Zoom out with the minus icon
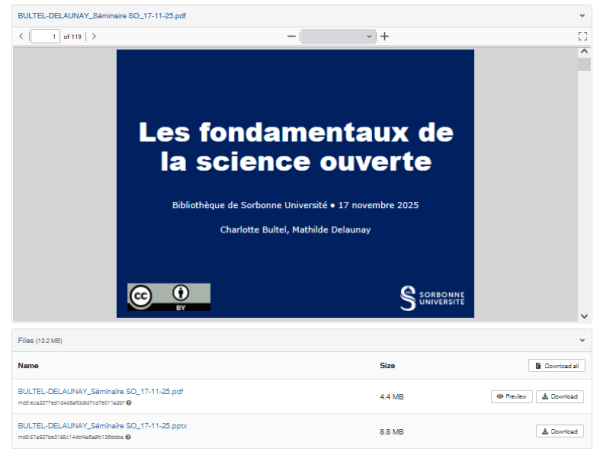The width and height of the screenshot is (600, 455). coord(292,36)
